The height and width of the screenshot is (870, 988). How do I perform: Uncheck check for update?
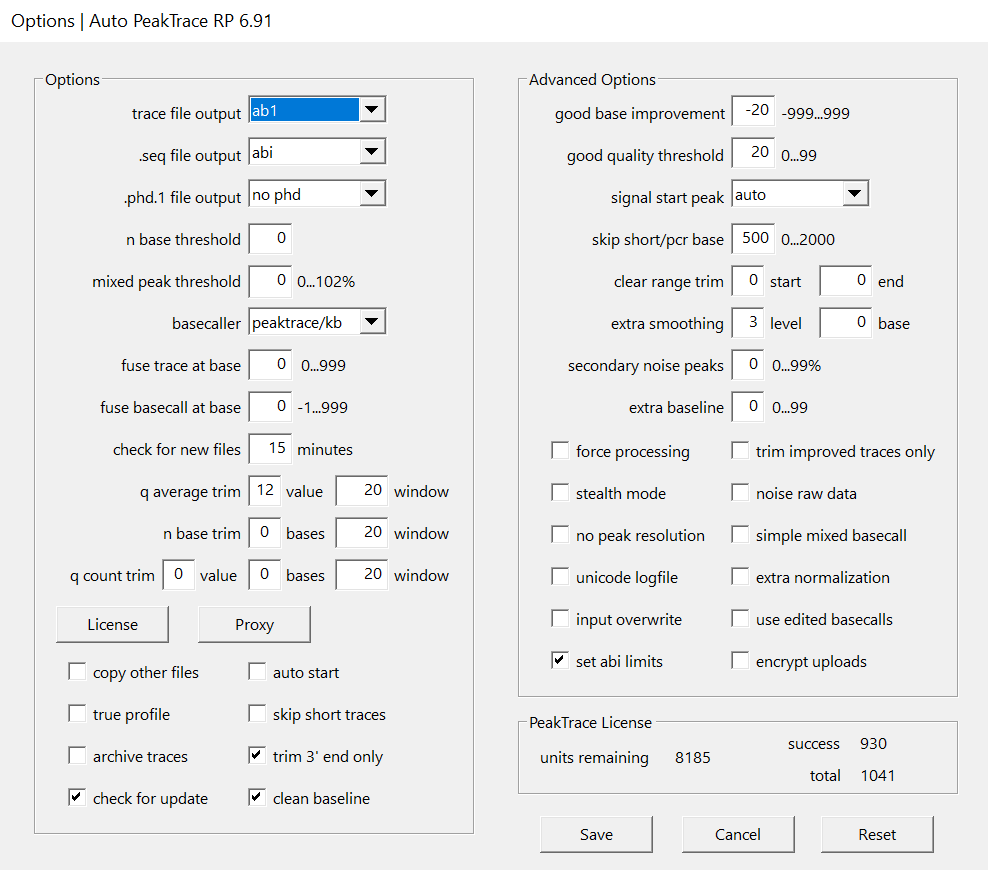(77, 798)
